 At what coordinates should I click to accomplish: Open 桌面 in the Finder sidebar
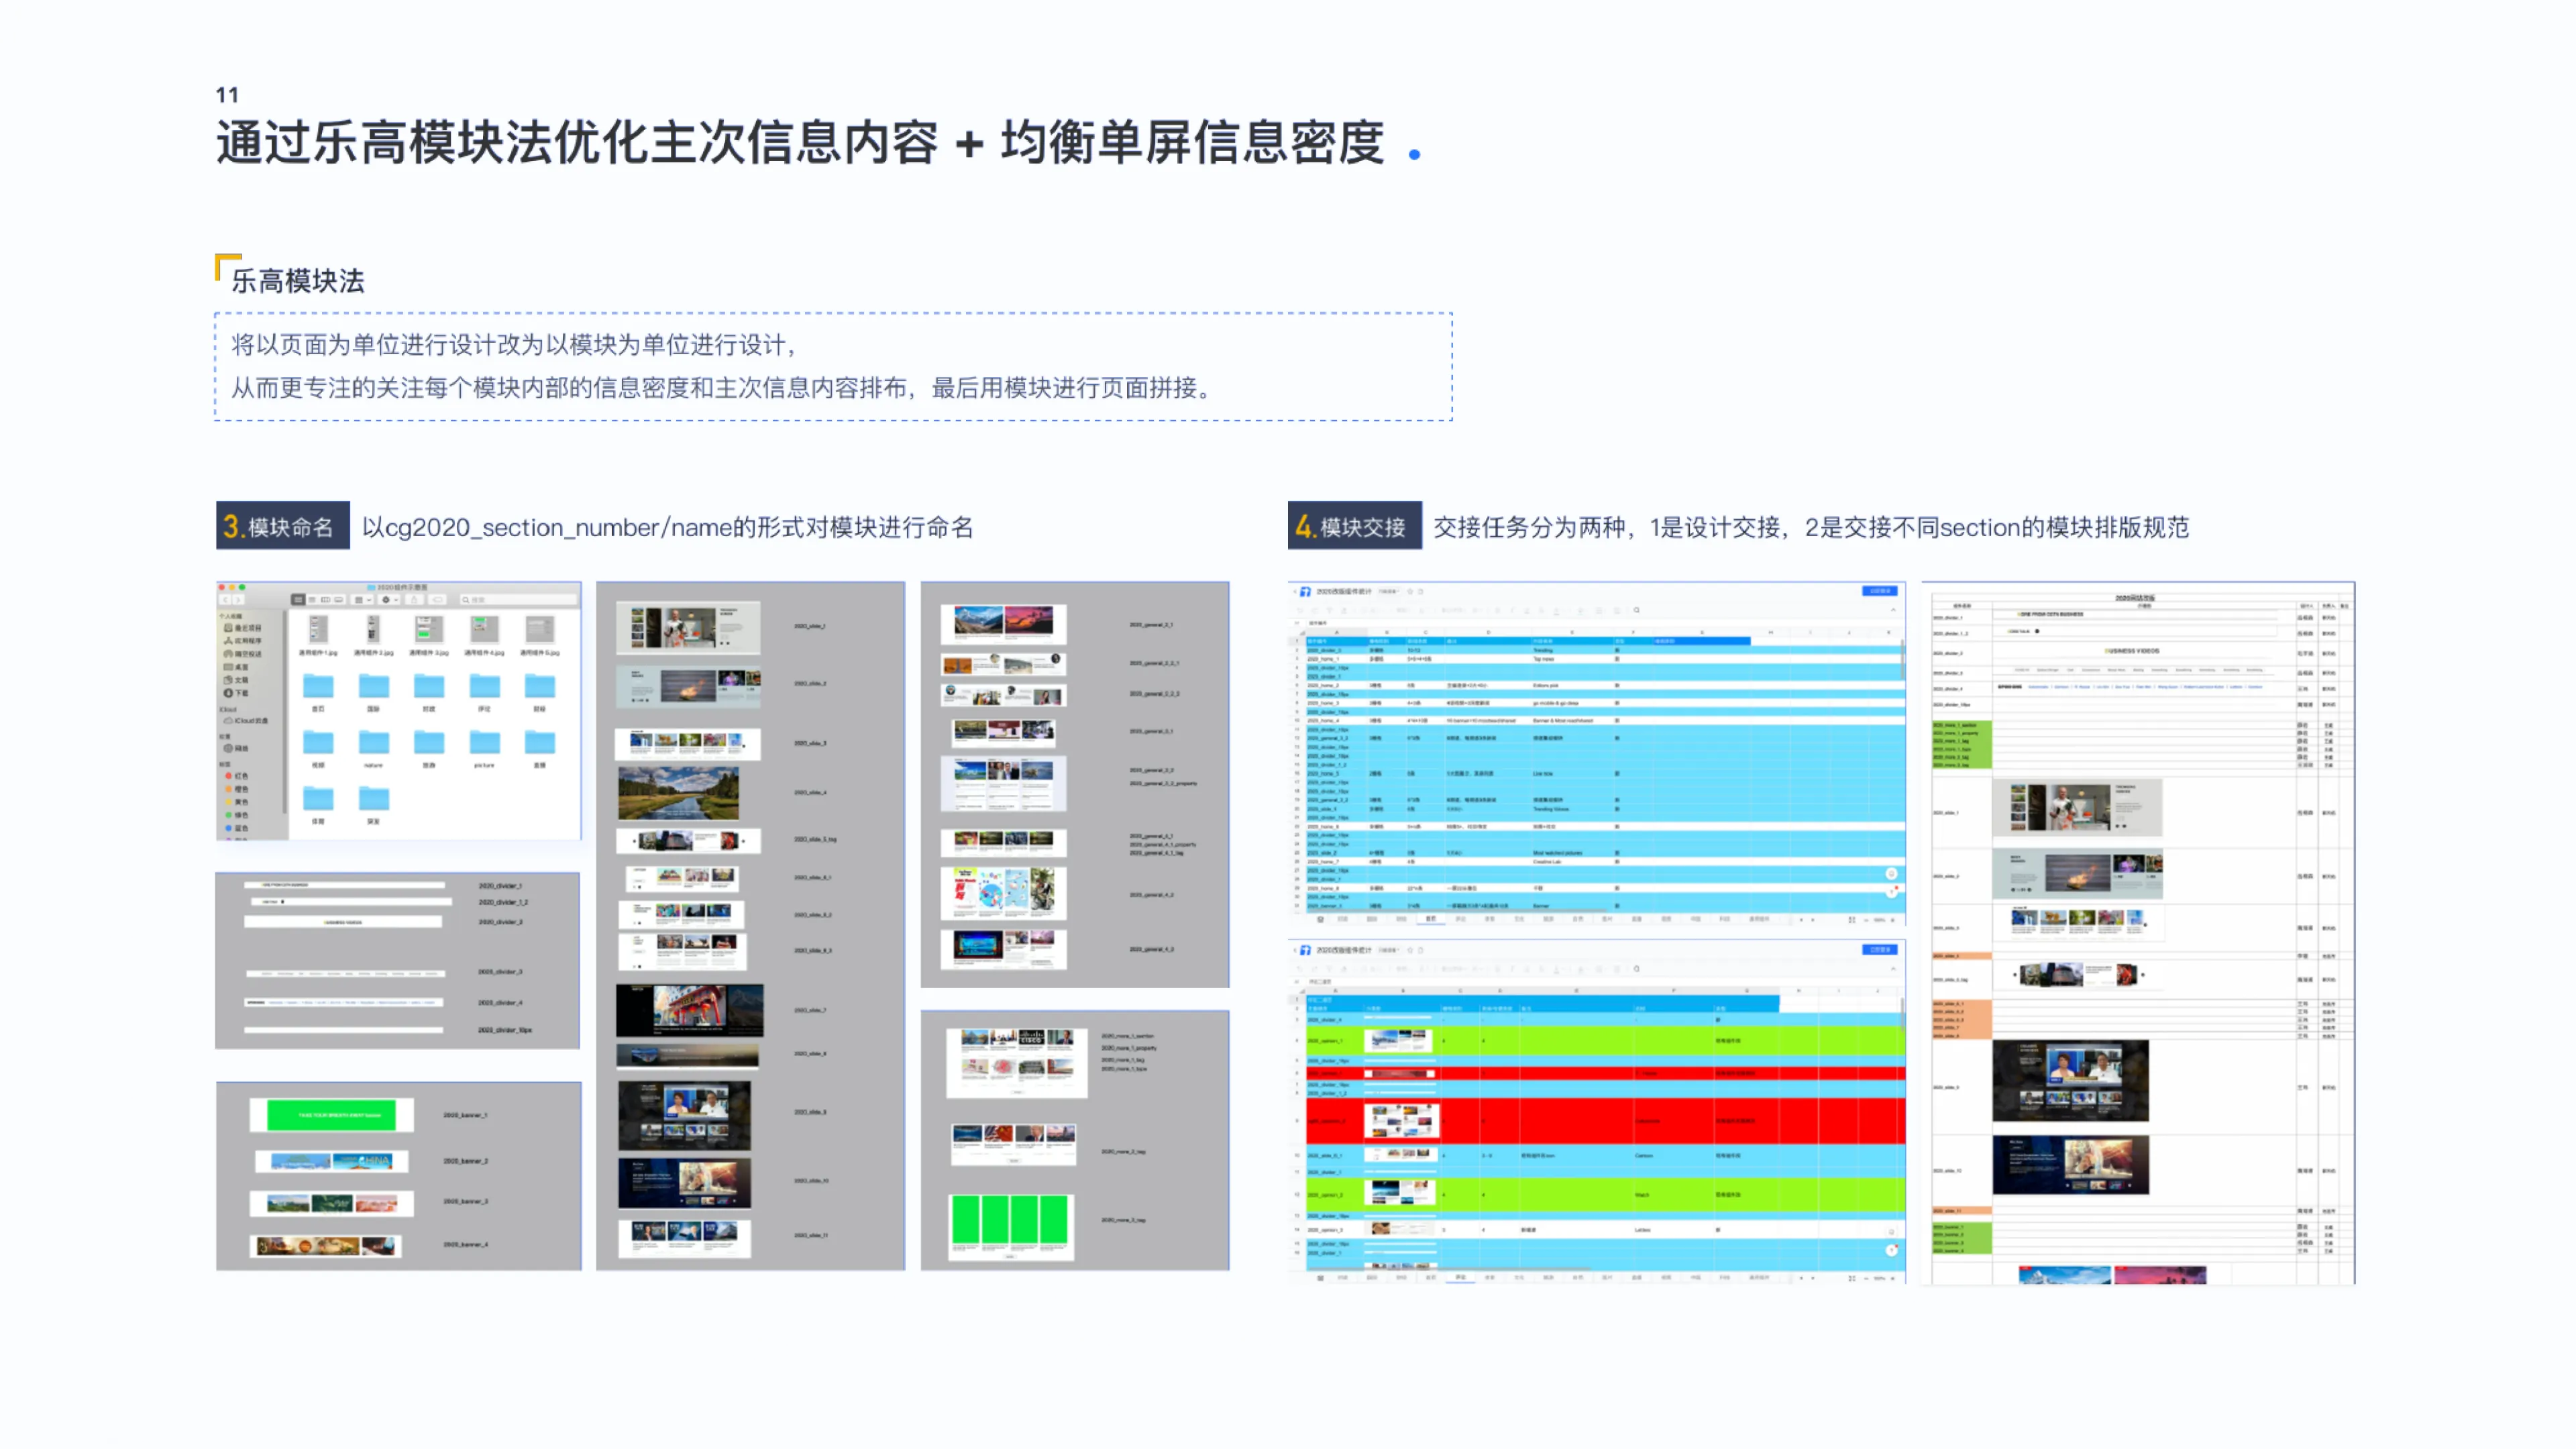tap(235, 667)
